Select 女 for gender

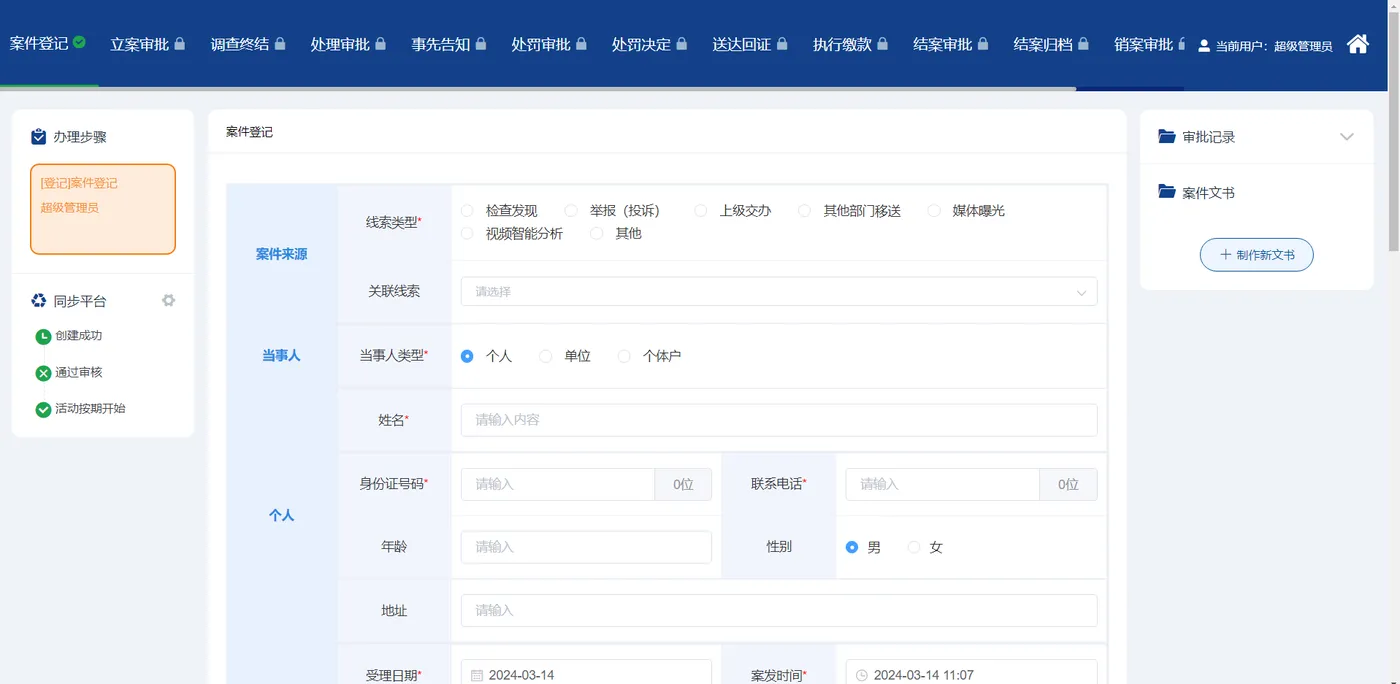click(x=913, y=547)
